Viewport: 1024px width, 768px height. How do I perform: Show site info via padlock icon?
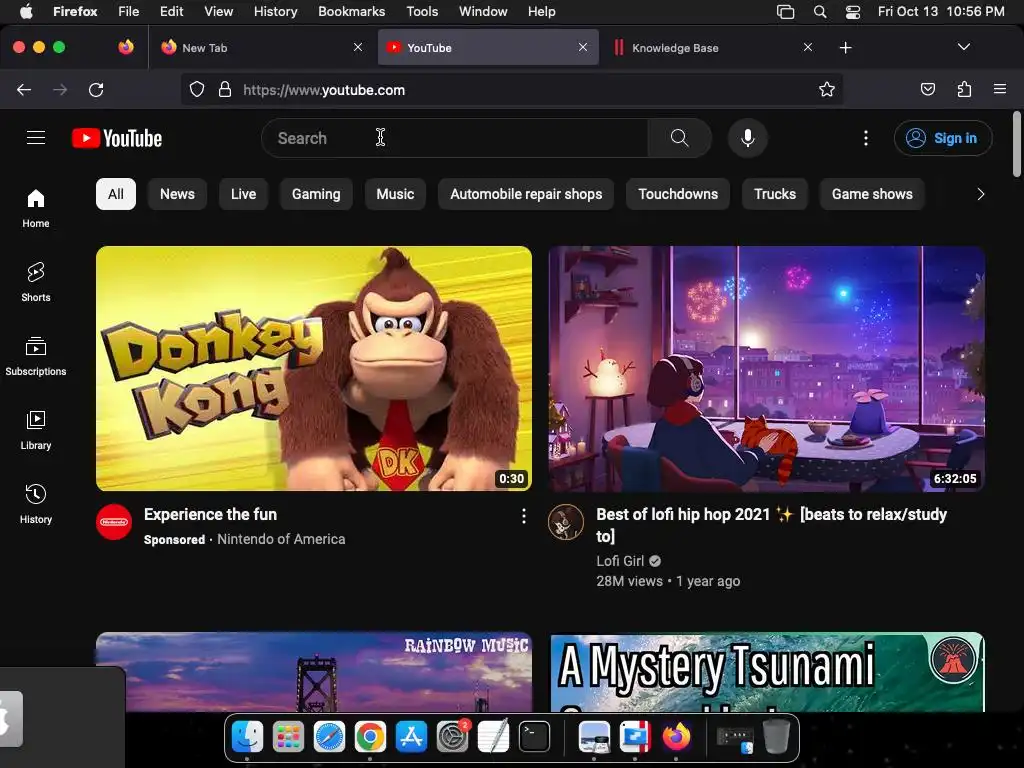tap(225, 89)
